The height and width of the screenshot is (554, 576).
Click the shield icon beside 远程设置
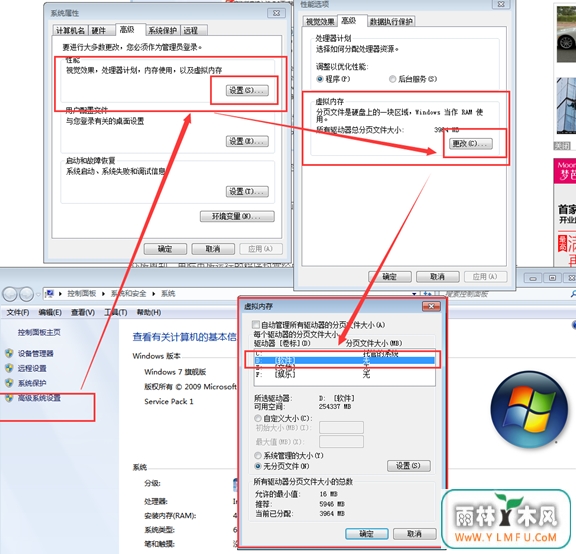tap(9, 368)
